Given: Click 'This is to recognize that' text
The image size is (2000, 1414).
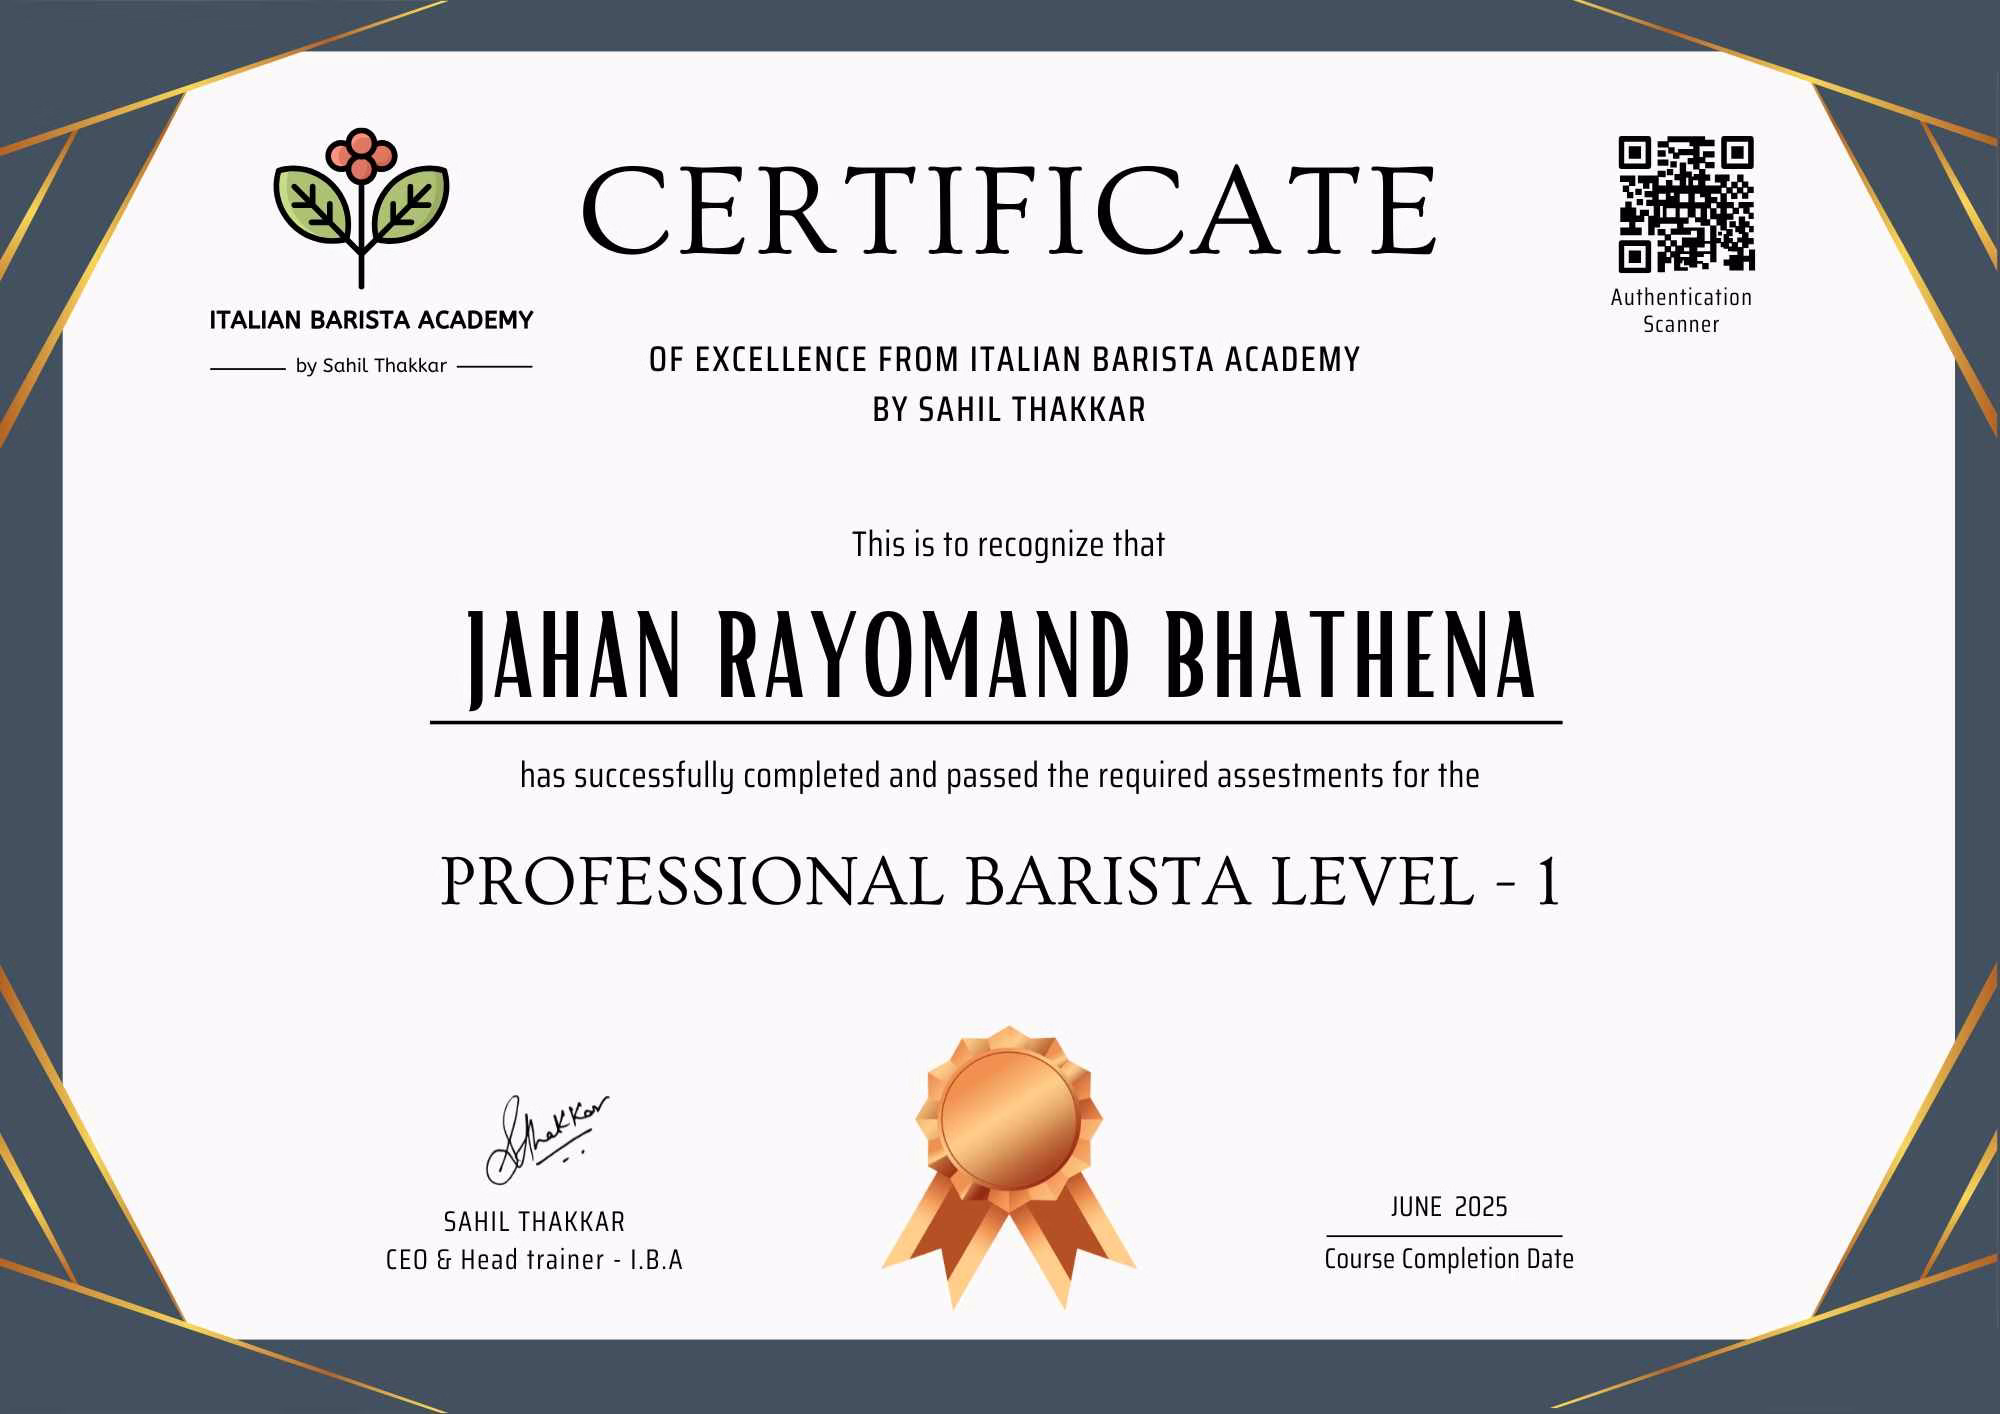Looking at the screenshot, I should pos(1008,545).
